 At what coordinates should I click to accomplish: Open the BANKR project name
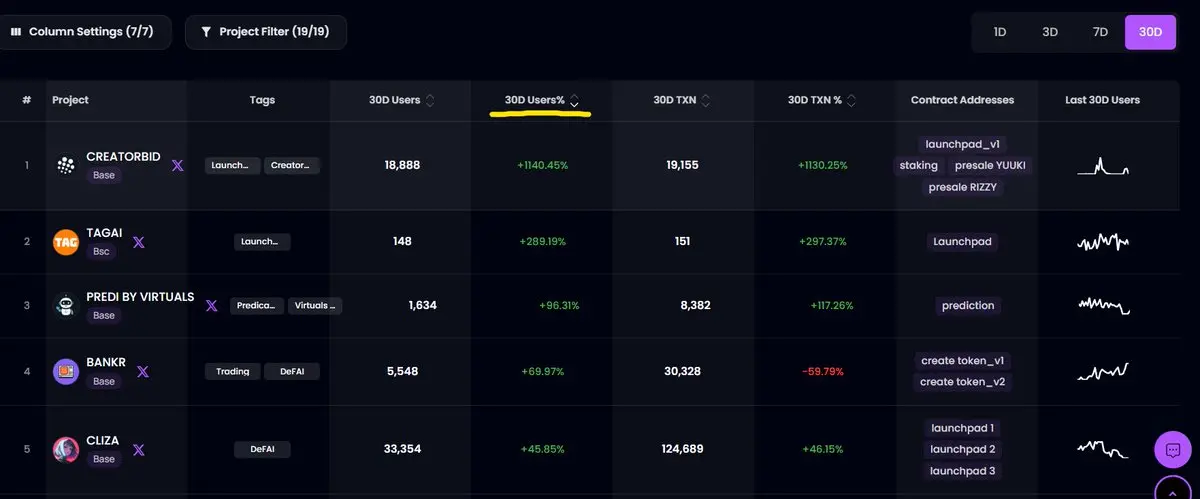coord(106,362)
